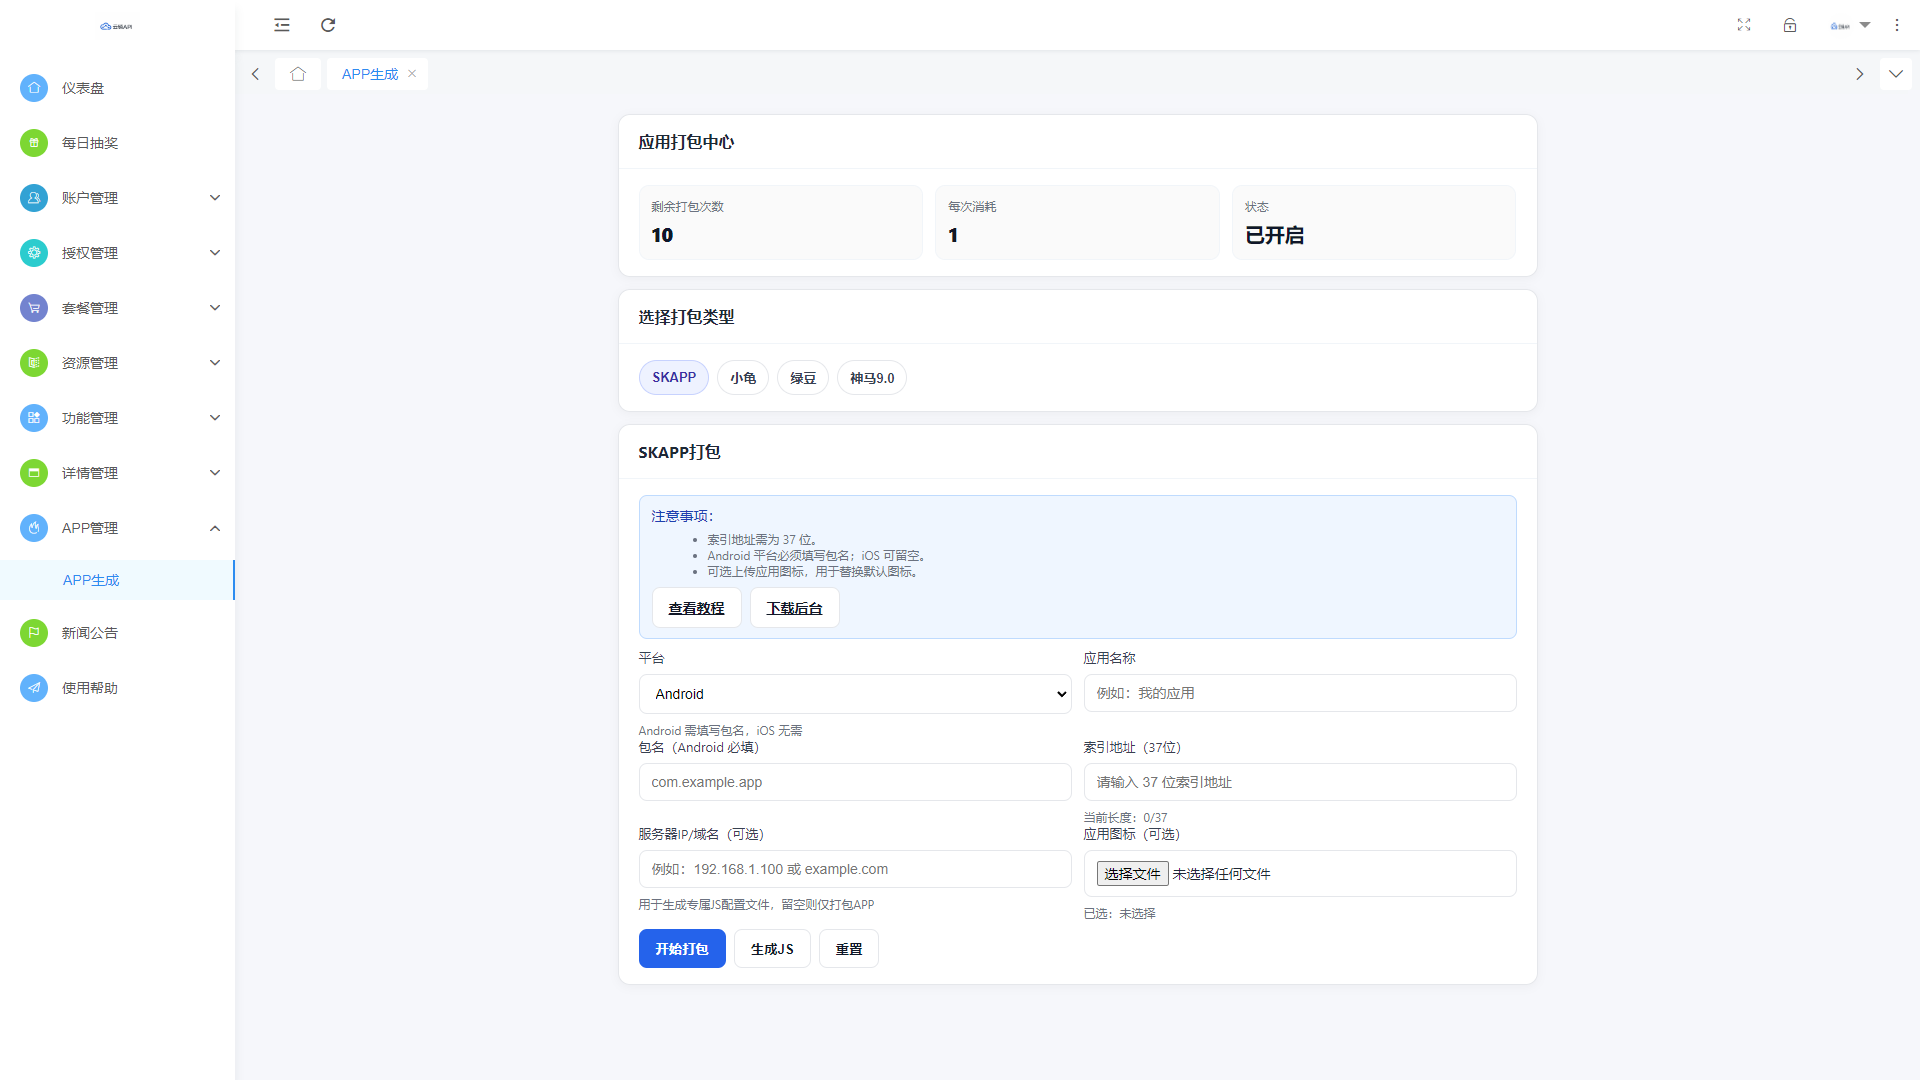Click the lock screen icon

point(1790,25)
